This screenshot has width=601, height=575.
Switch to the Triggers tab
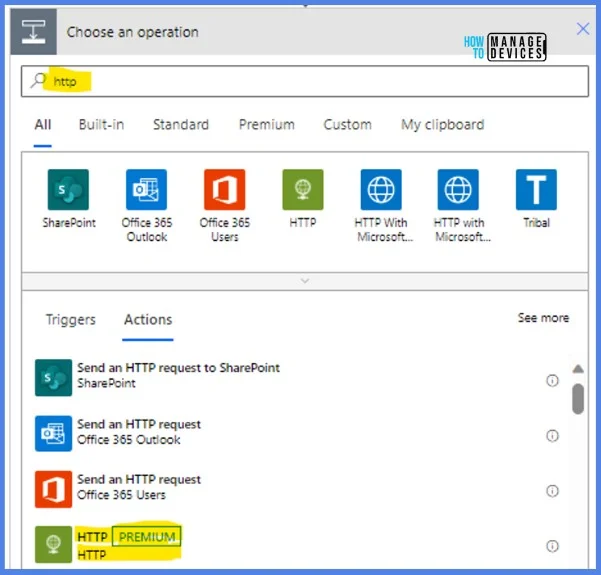(x=71, y=319)
